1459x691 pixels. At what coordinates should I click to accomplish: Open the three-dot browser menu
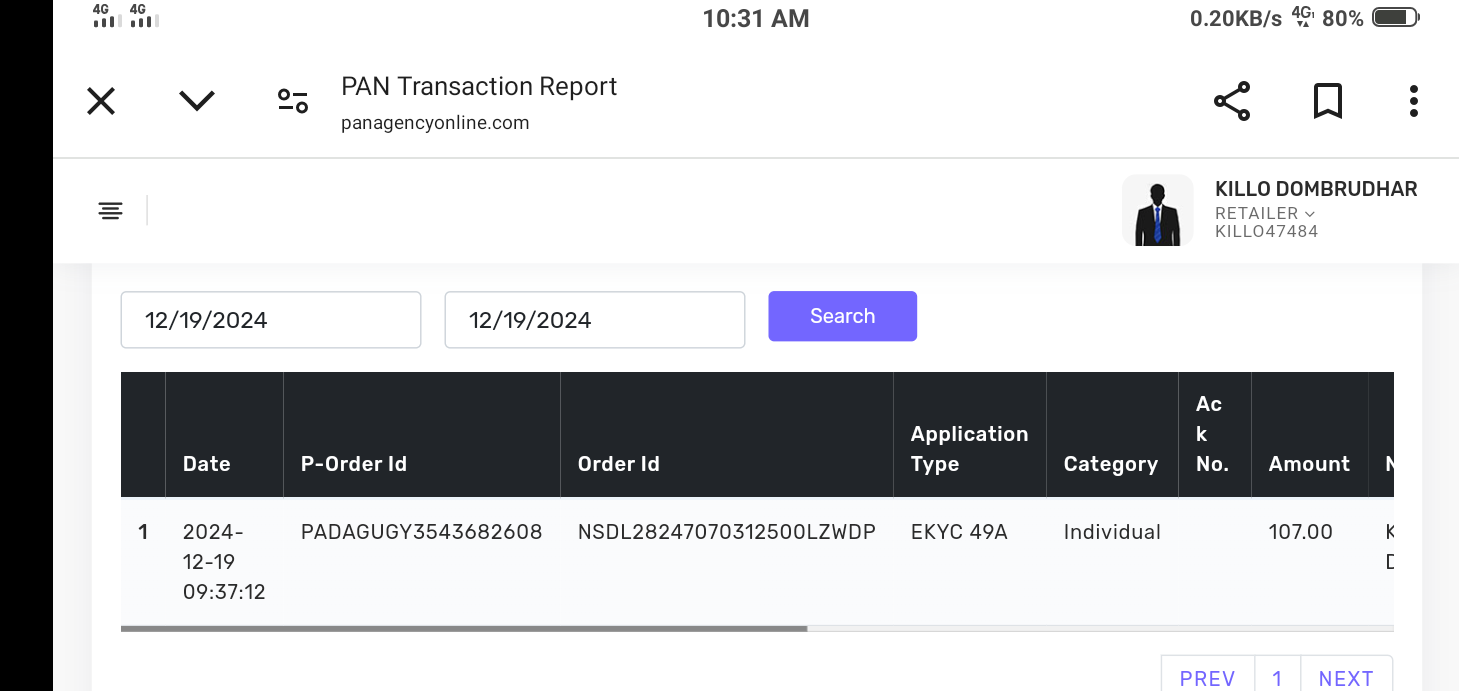tap(1413, 101)
